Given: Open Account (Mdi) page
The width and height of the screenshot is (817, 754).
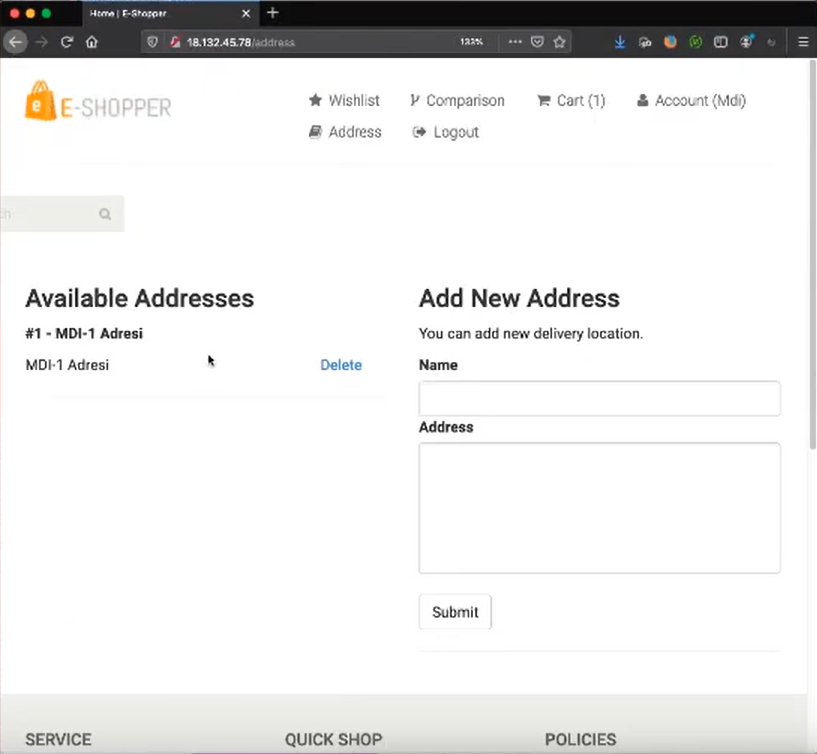Looking at the screenshot, I should (691, 100).
